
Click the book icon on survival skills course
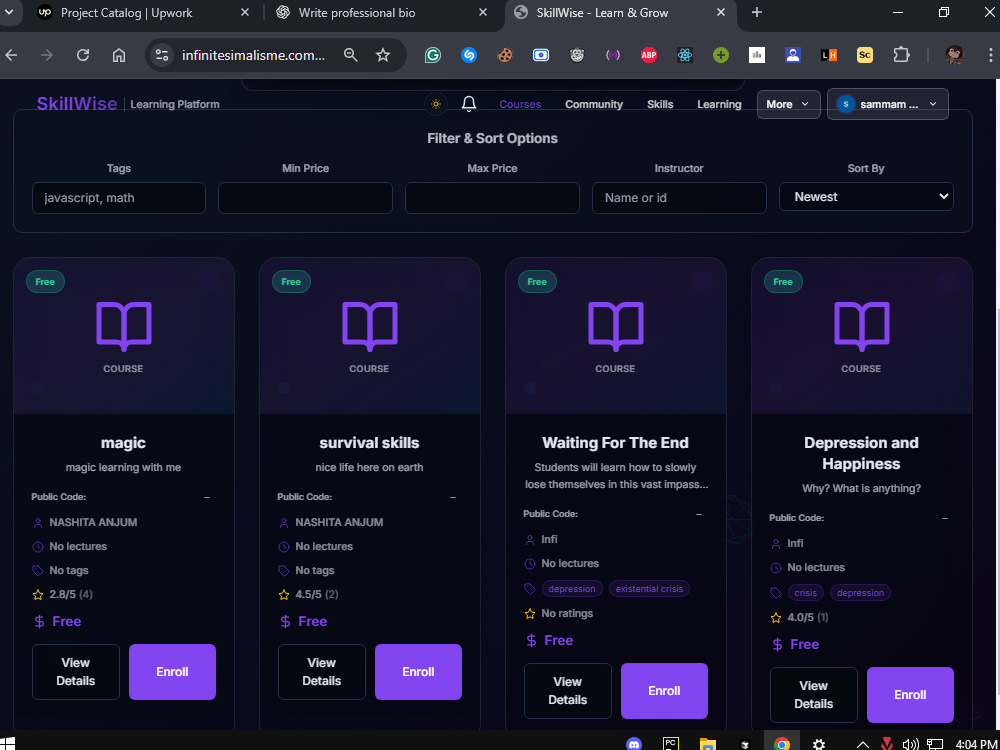coord(370,327)
